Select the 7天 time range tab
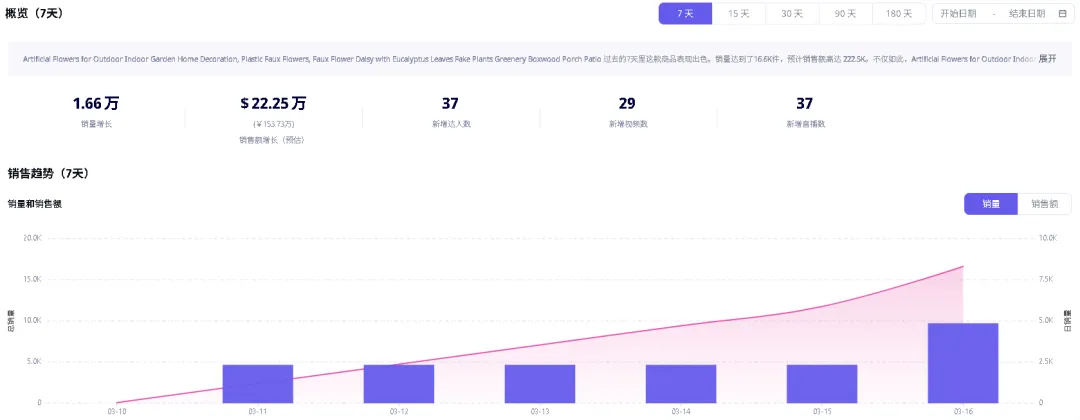This screenshot has height=420, width=1080. (685, 14)
